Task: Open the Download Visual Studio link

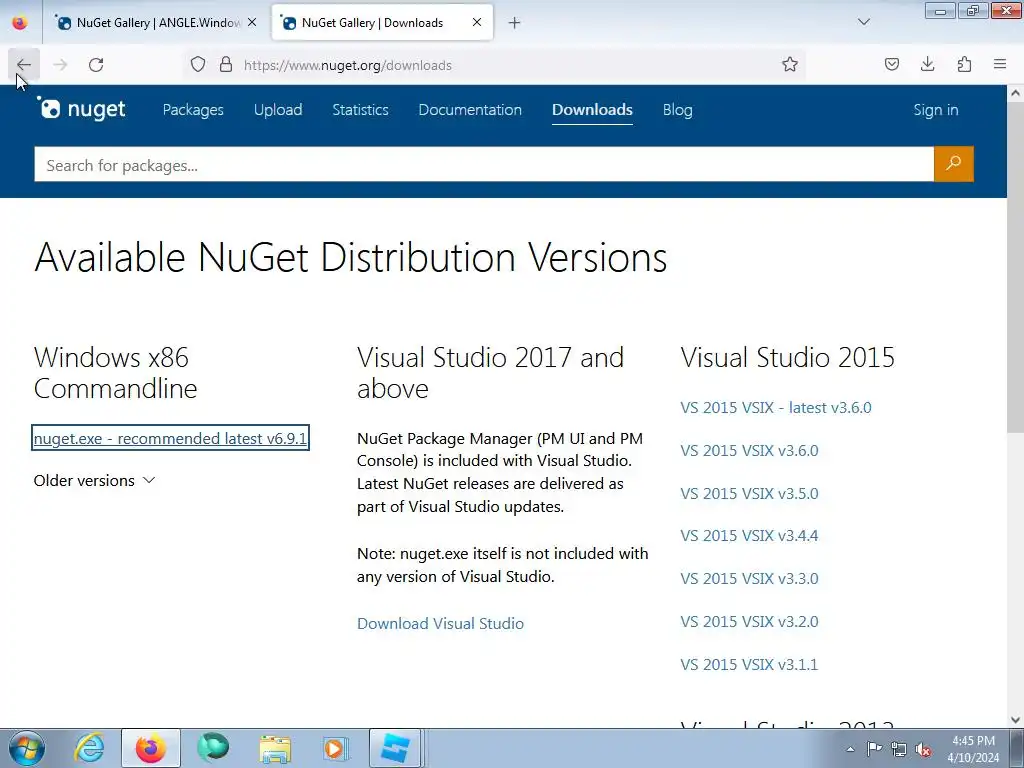Action: coord(440,624)
